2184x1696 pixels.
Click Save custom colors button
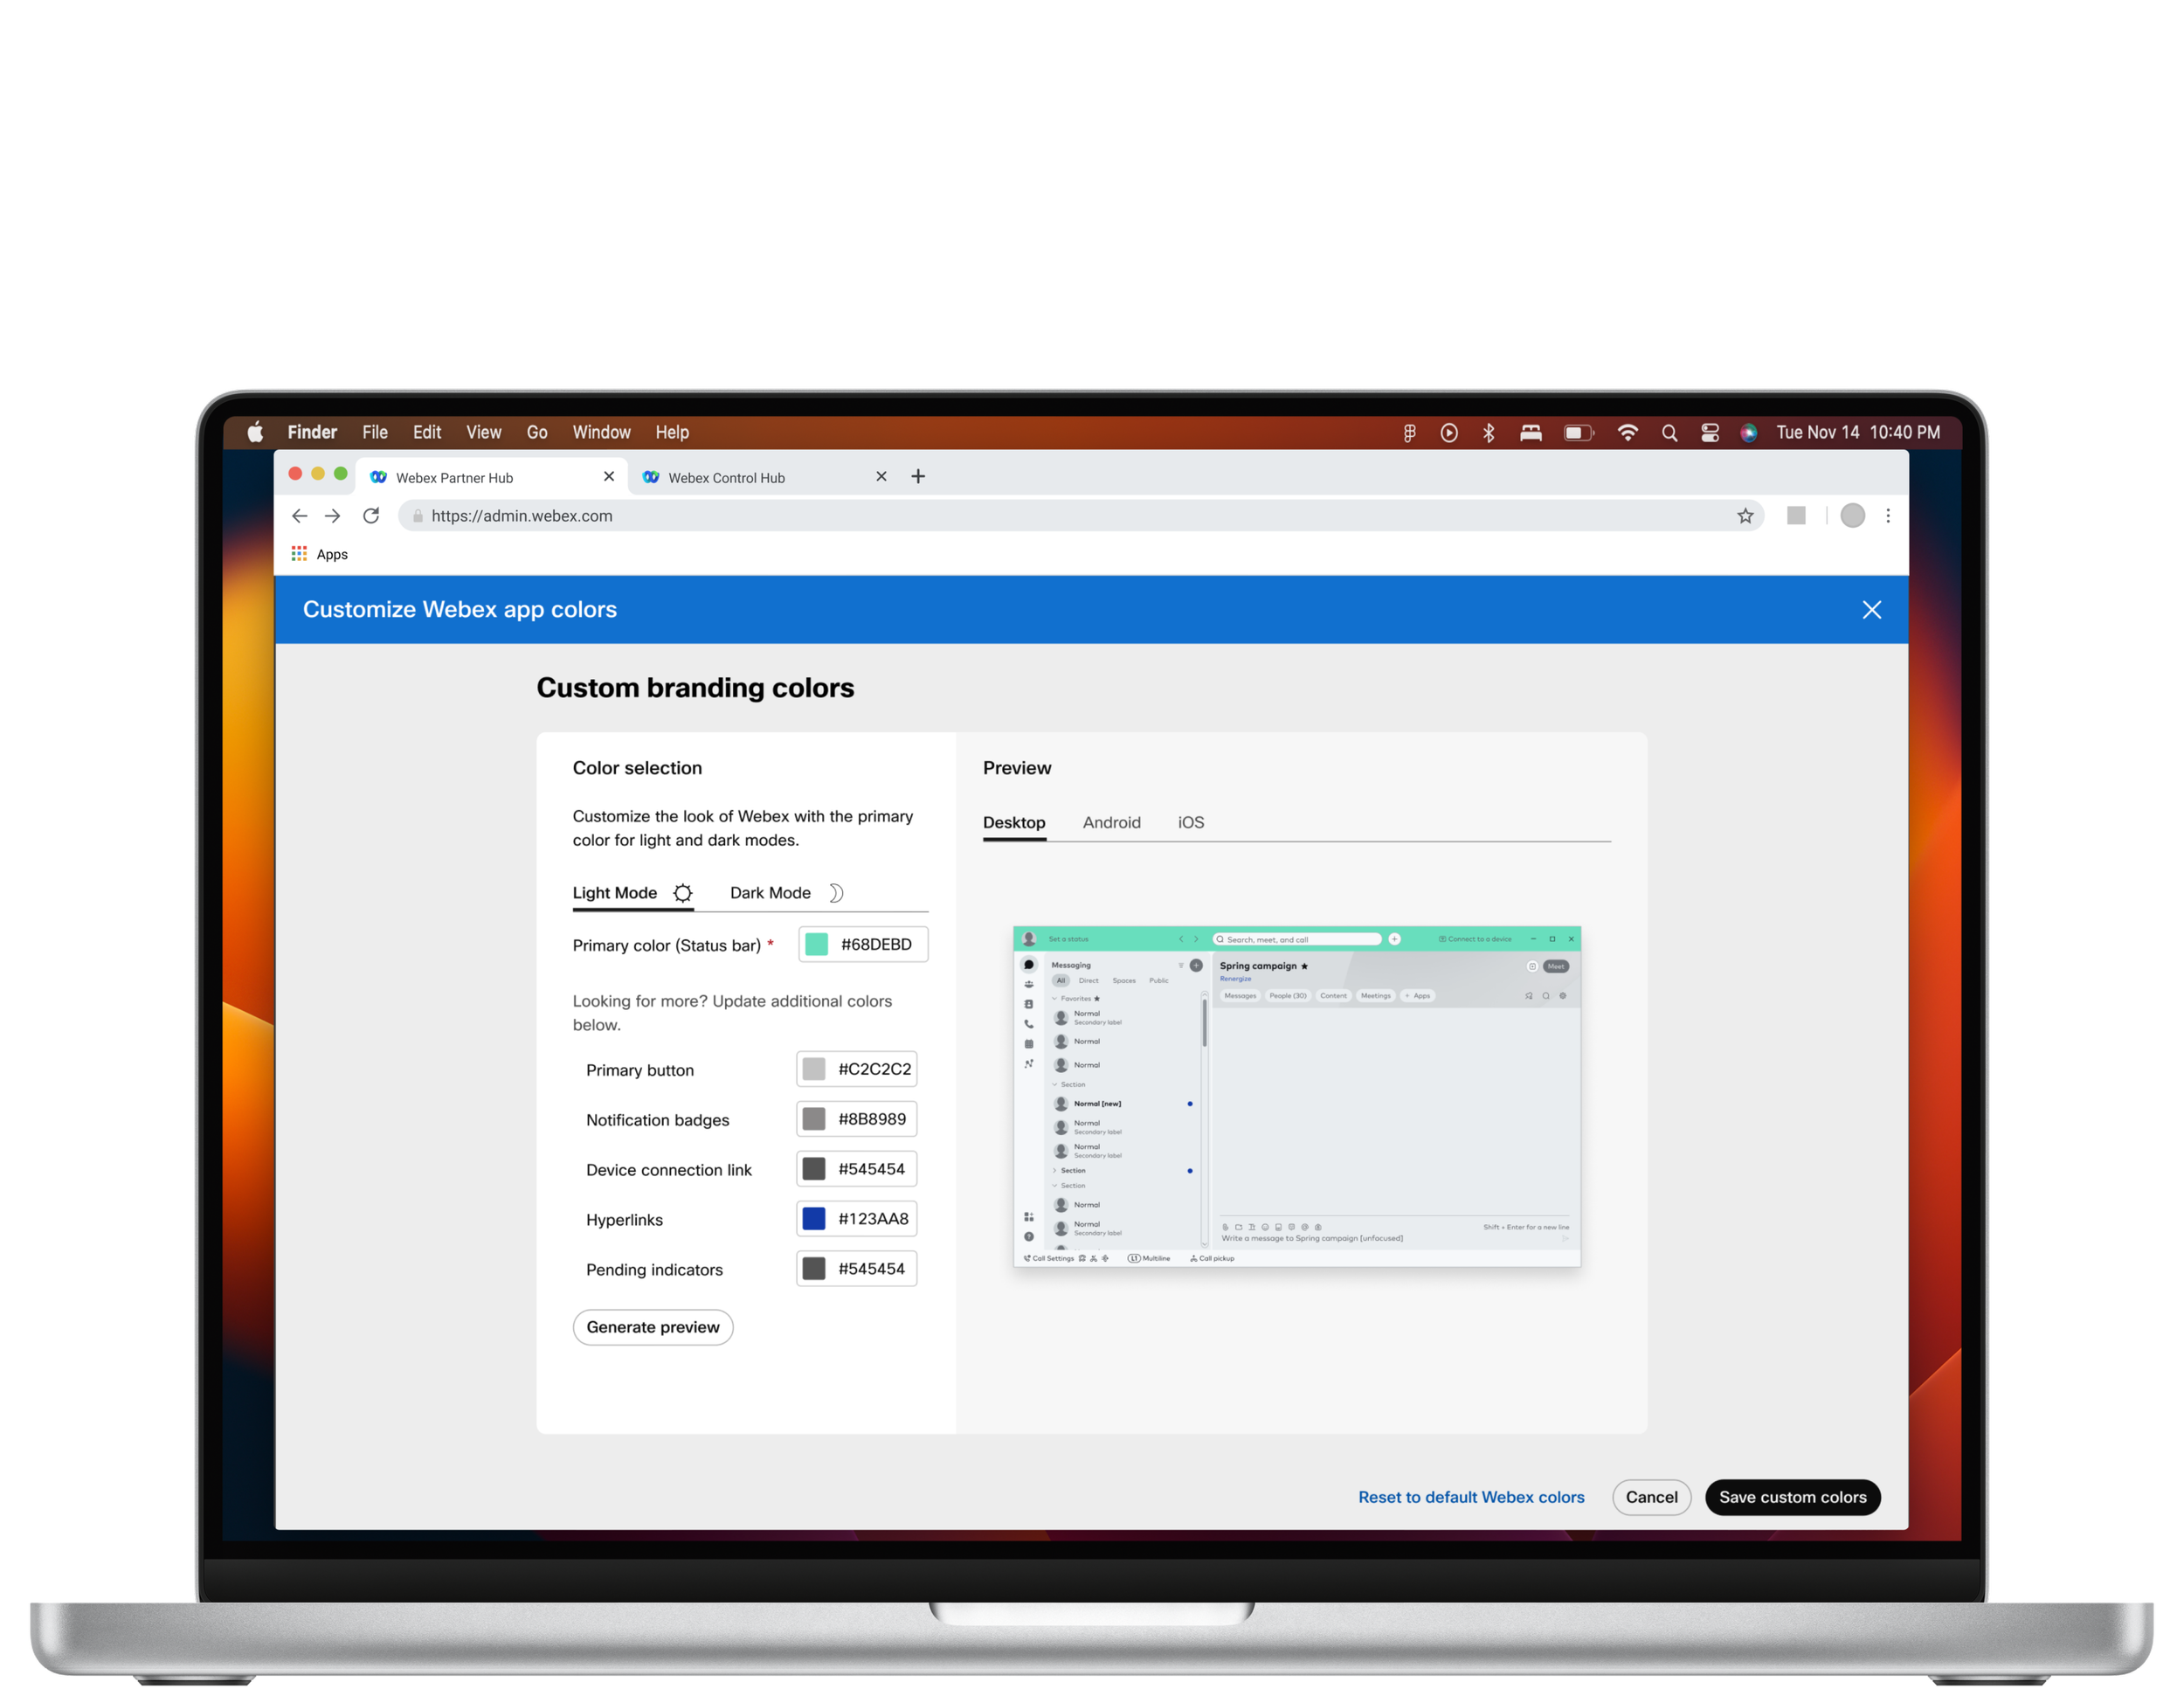(x=1792, y=1497)
